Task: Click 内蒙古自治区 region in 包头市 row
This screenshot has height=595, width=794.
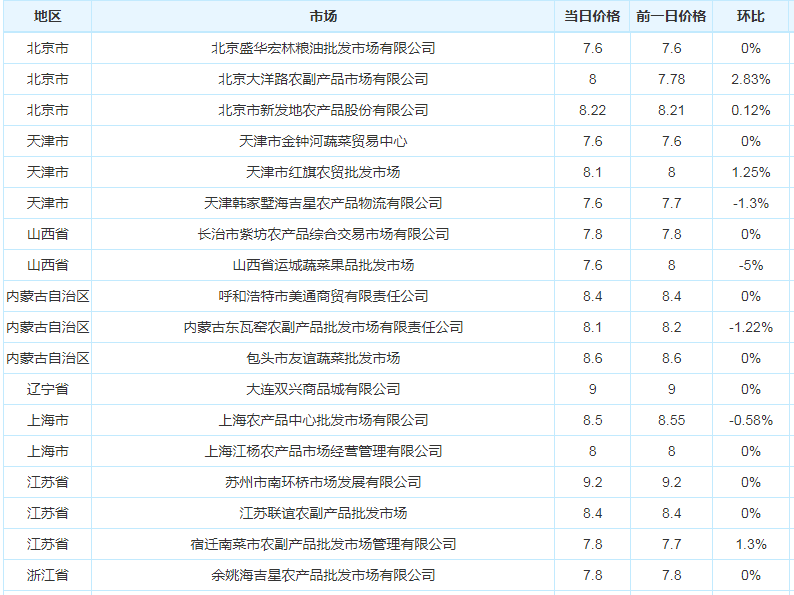Action: pos(48,358)
